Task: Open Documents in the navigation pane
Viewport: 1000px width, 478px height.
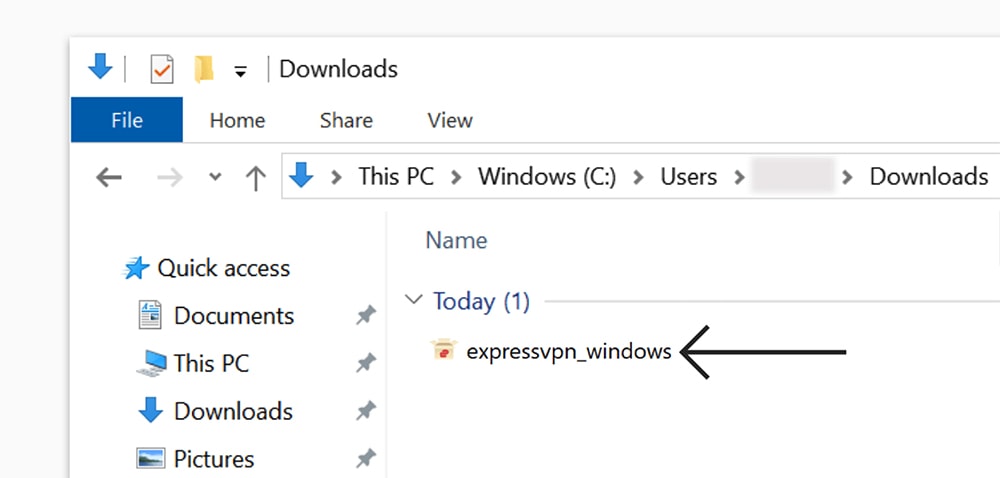Action: (x=233, y=316)
